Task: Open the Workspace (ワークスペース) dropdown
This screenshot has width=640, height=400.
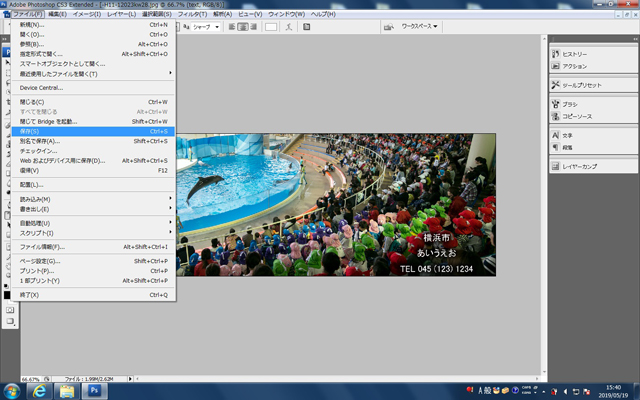Action: 419,27
